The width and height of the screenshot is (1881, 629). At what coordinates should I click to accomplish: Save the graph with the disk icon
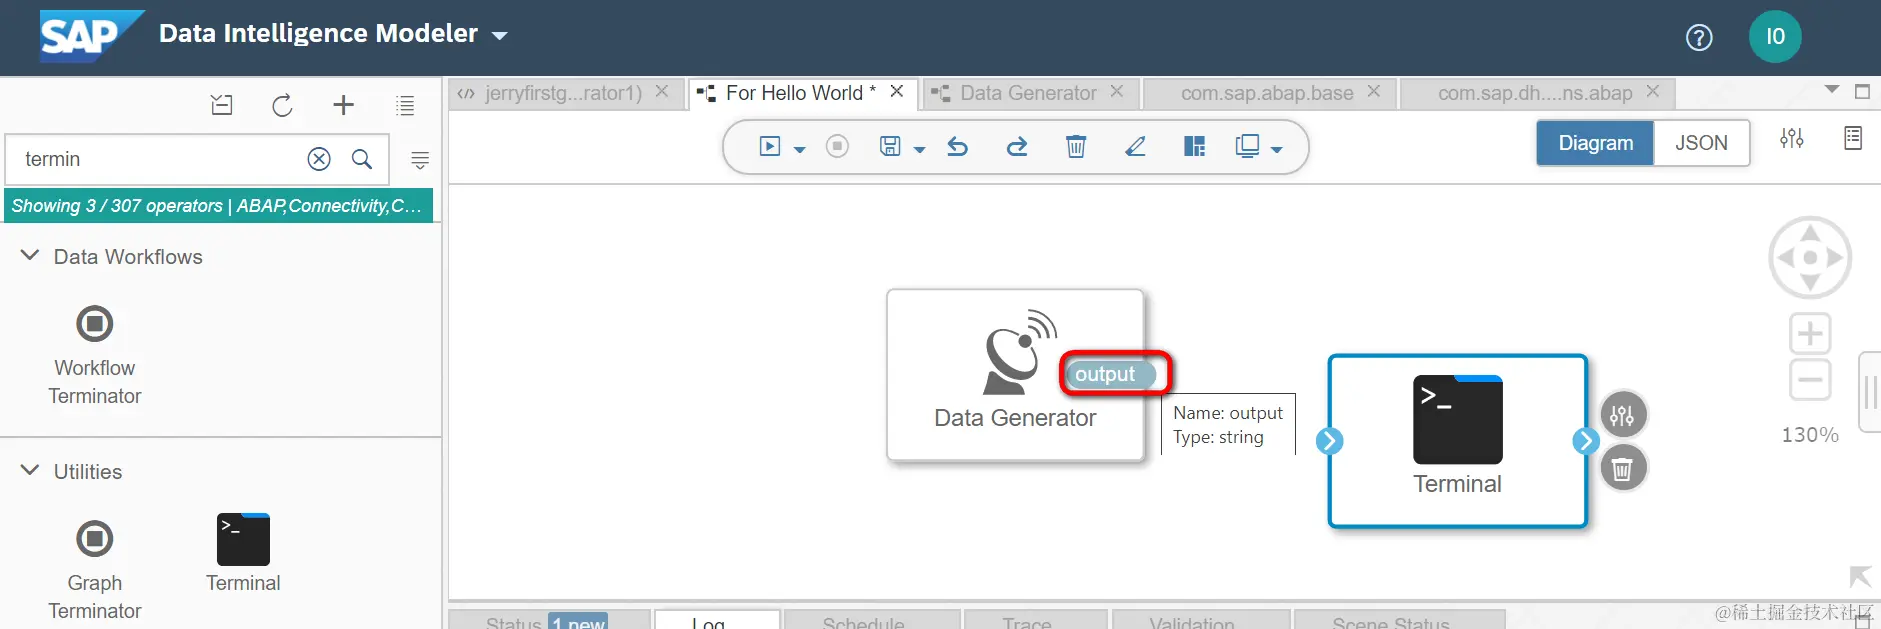(890, 147)
